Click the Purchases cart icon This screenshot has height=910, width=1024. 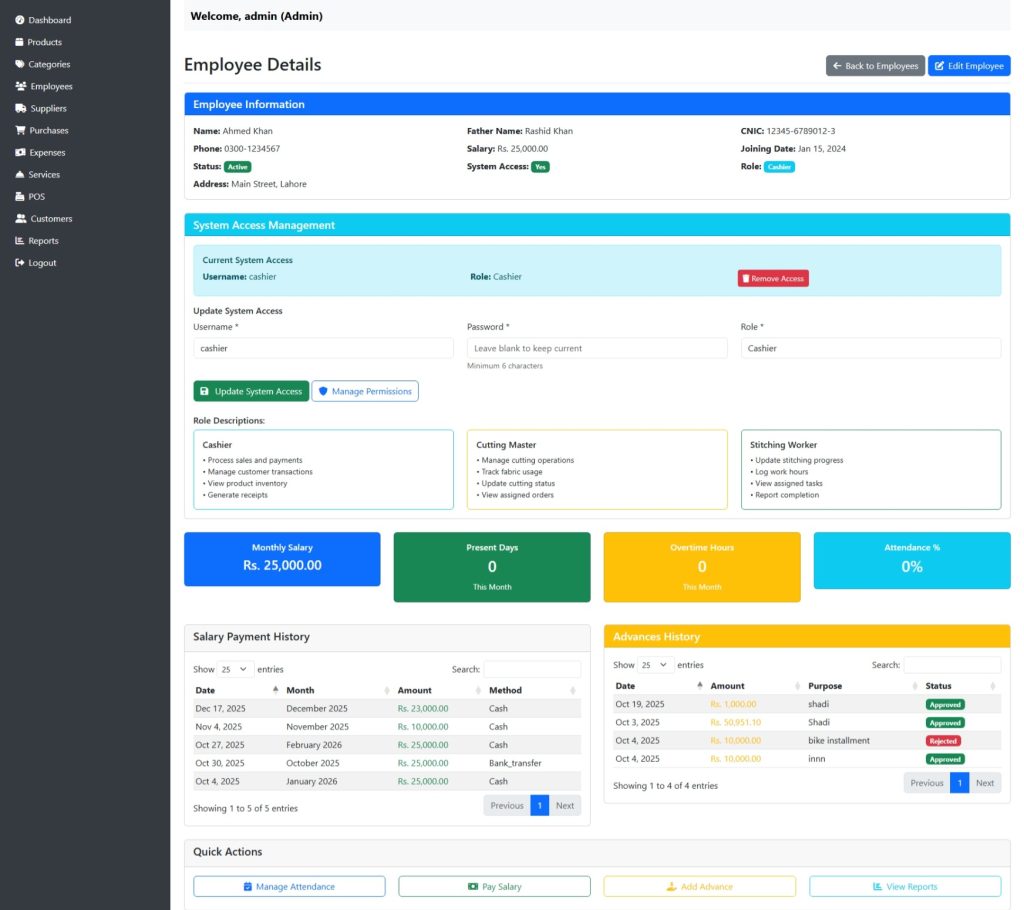coord(20,130)
